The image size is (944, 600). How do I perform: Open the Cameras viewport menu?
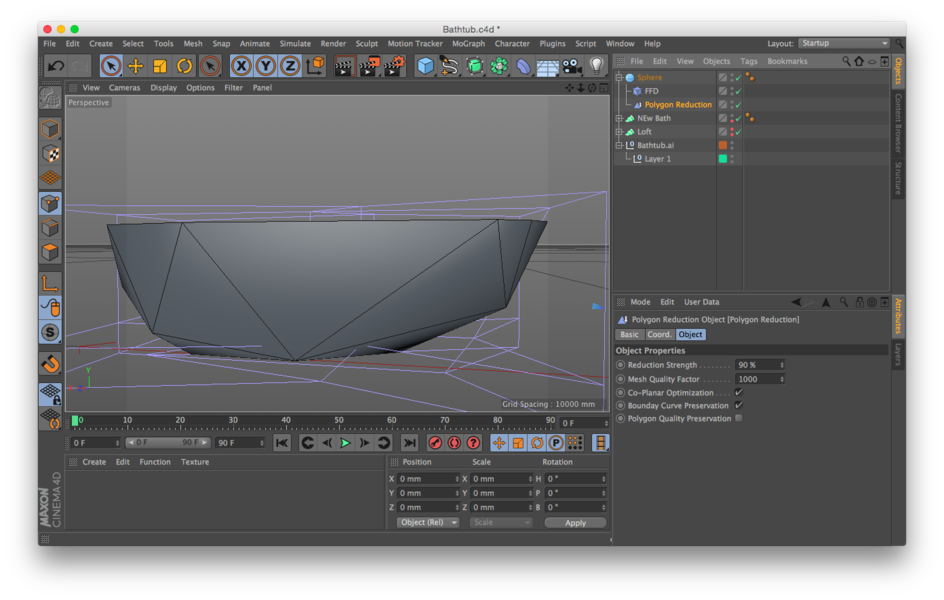pyautogui.click(x=124, y=88)
